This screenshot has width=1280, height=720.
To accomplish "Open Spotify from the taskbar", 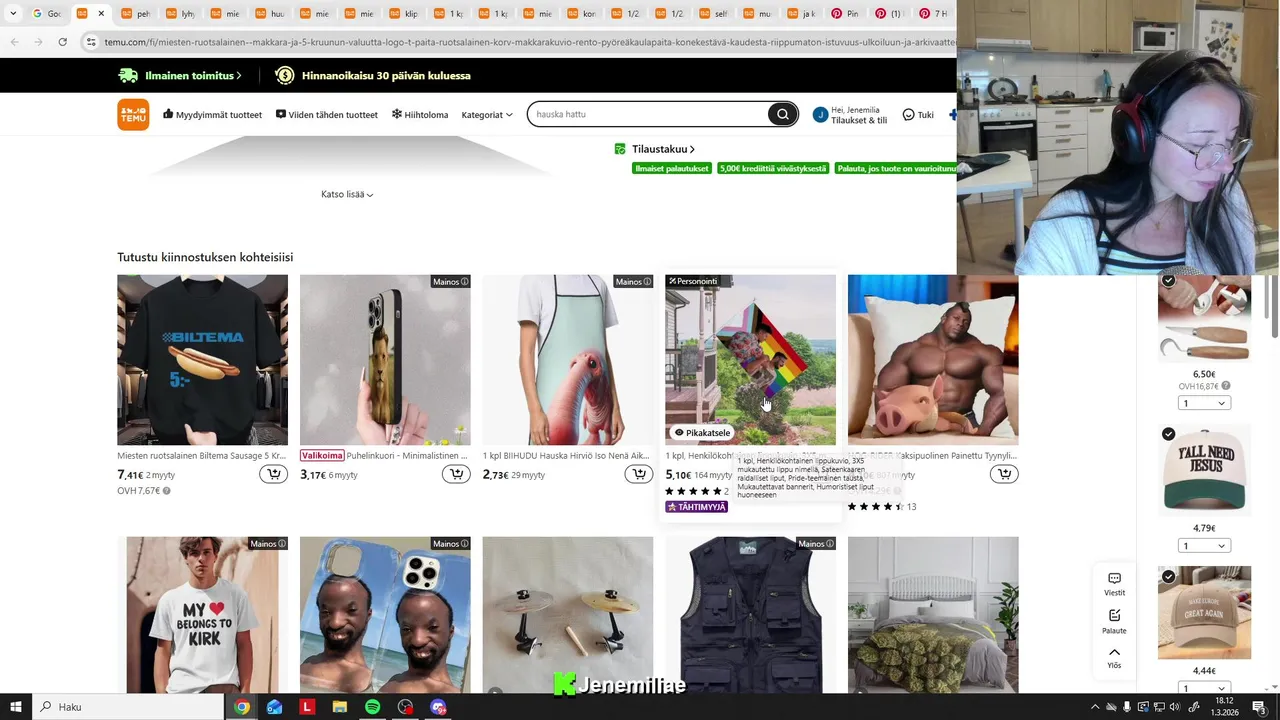I will [x=372, y=707].
